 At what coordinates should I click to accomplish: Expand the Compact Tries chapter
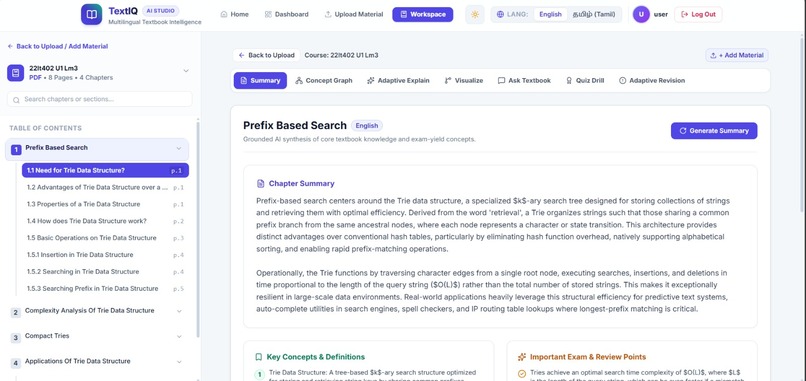coord(179,336)
